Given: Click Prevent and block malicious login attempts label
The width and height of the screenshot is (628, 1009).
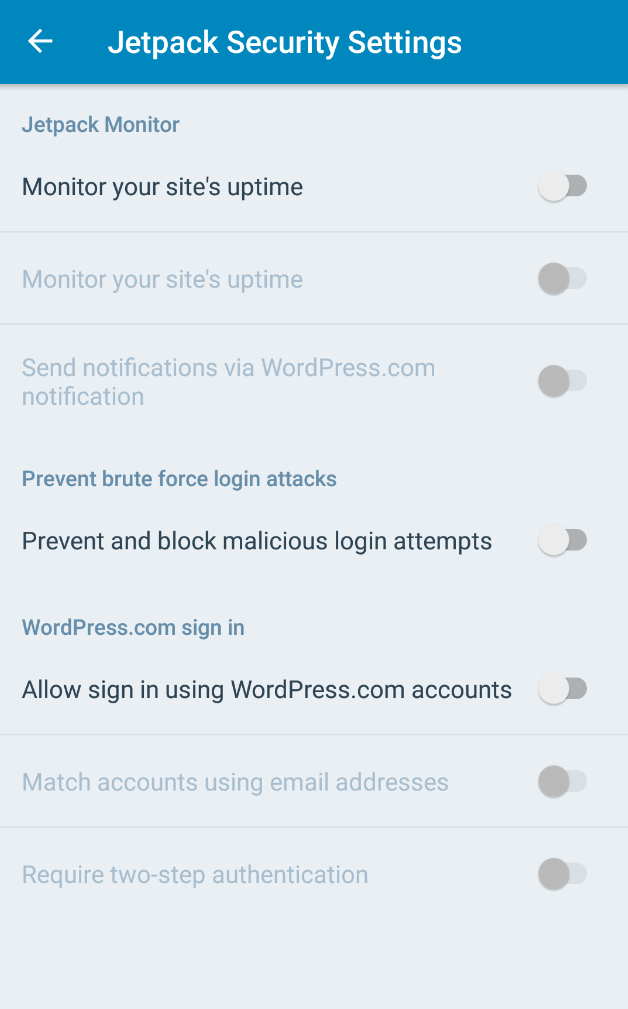Looking at the screenshot, I should pos(257,541).
